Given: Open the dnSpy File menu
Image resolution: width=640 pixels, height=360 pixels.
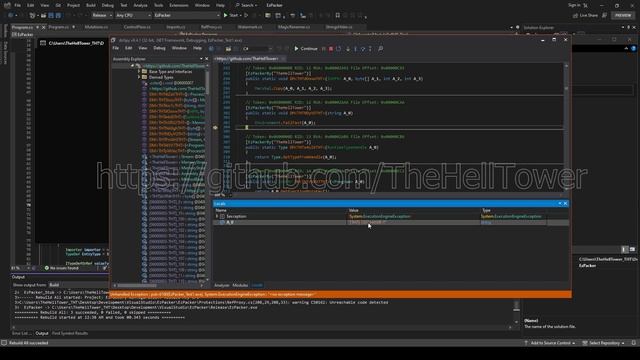Looking at the screenshot, I should (116, 48).
